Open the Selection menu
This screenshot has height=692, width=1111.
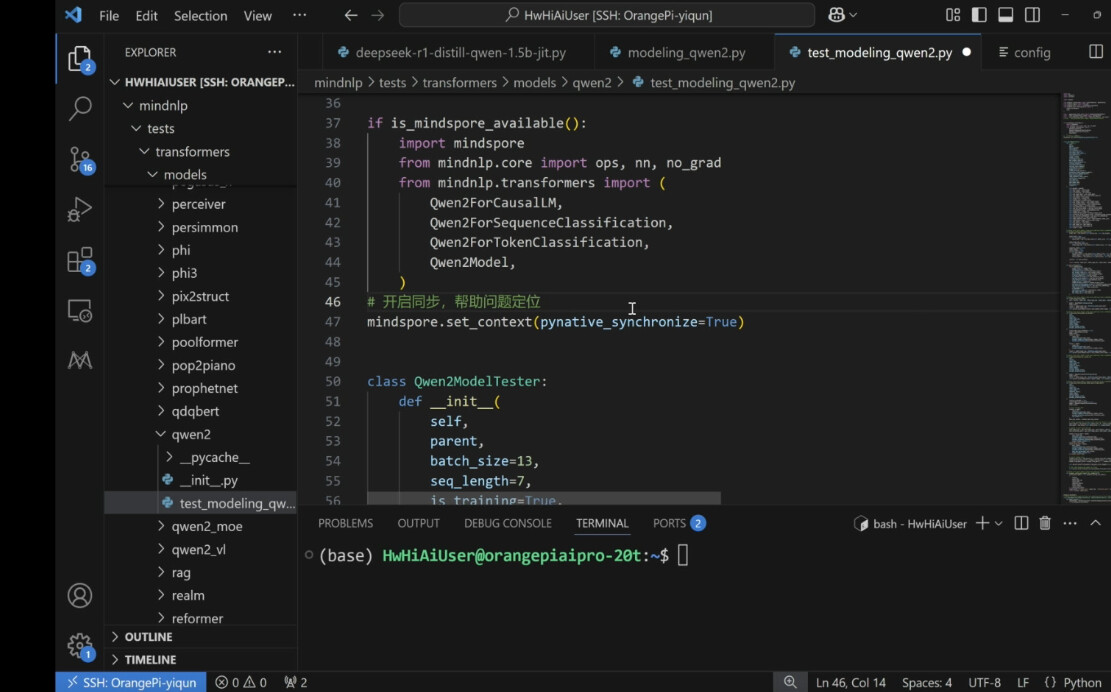(x=200, y=16)
